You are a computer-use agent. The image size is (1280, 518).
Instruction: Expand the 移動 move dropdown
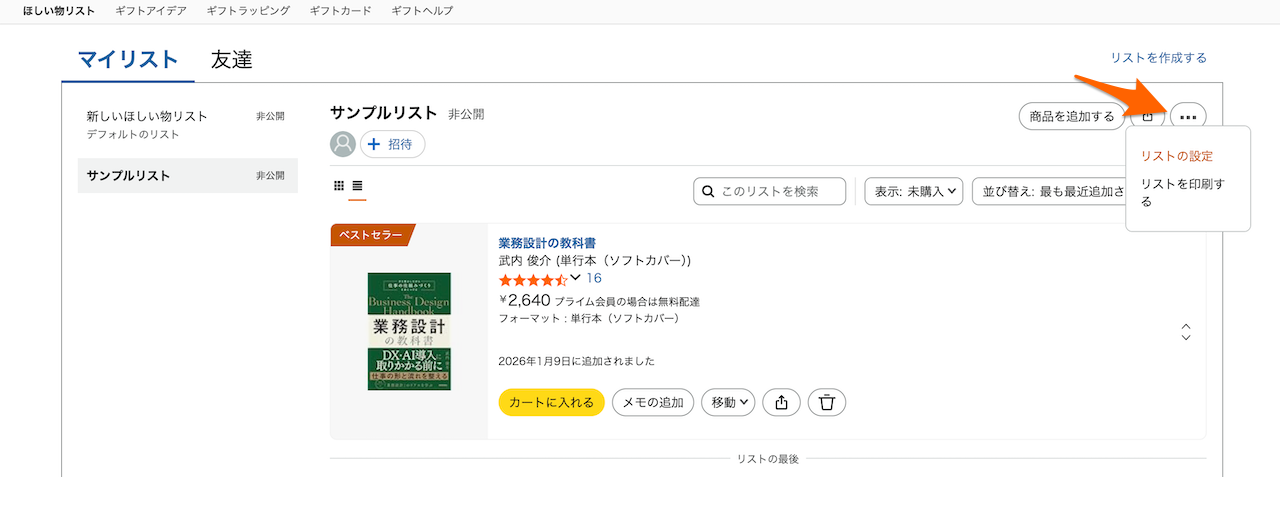click(729, 402)
